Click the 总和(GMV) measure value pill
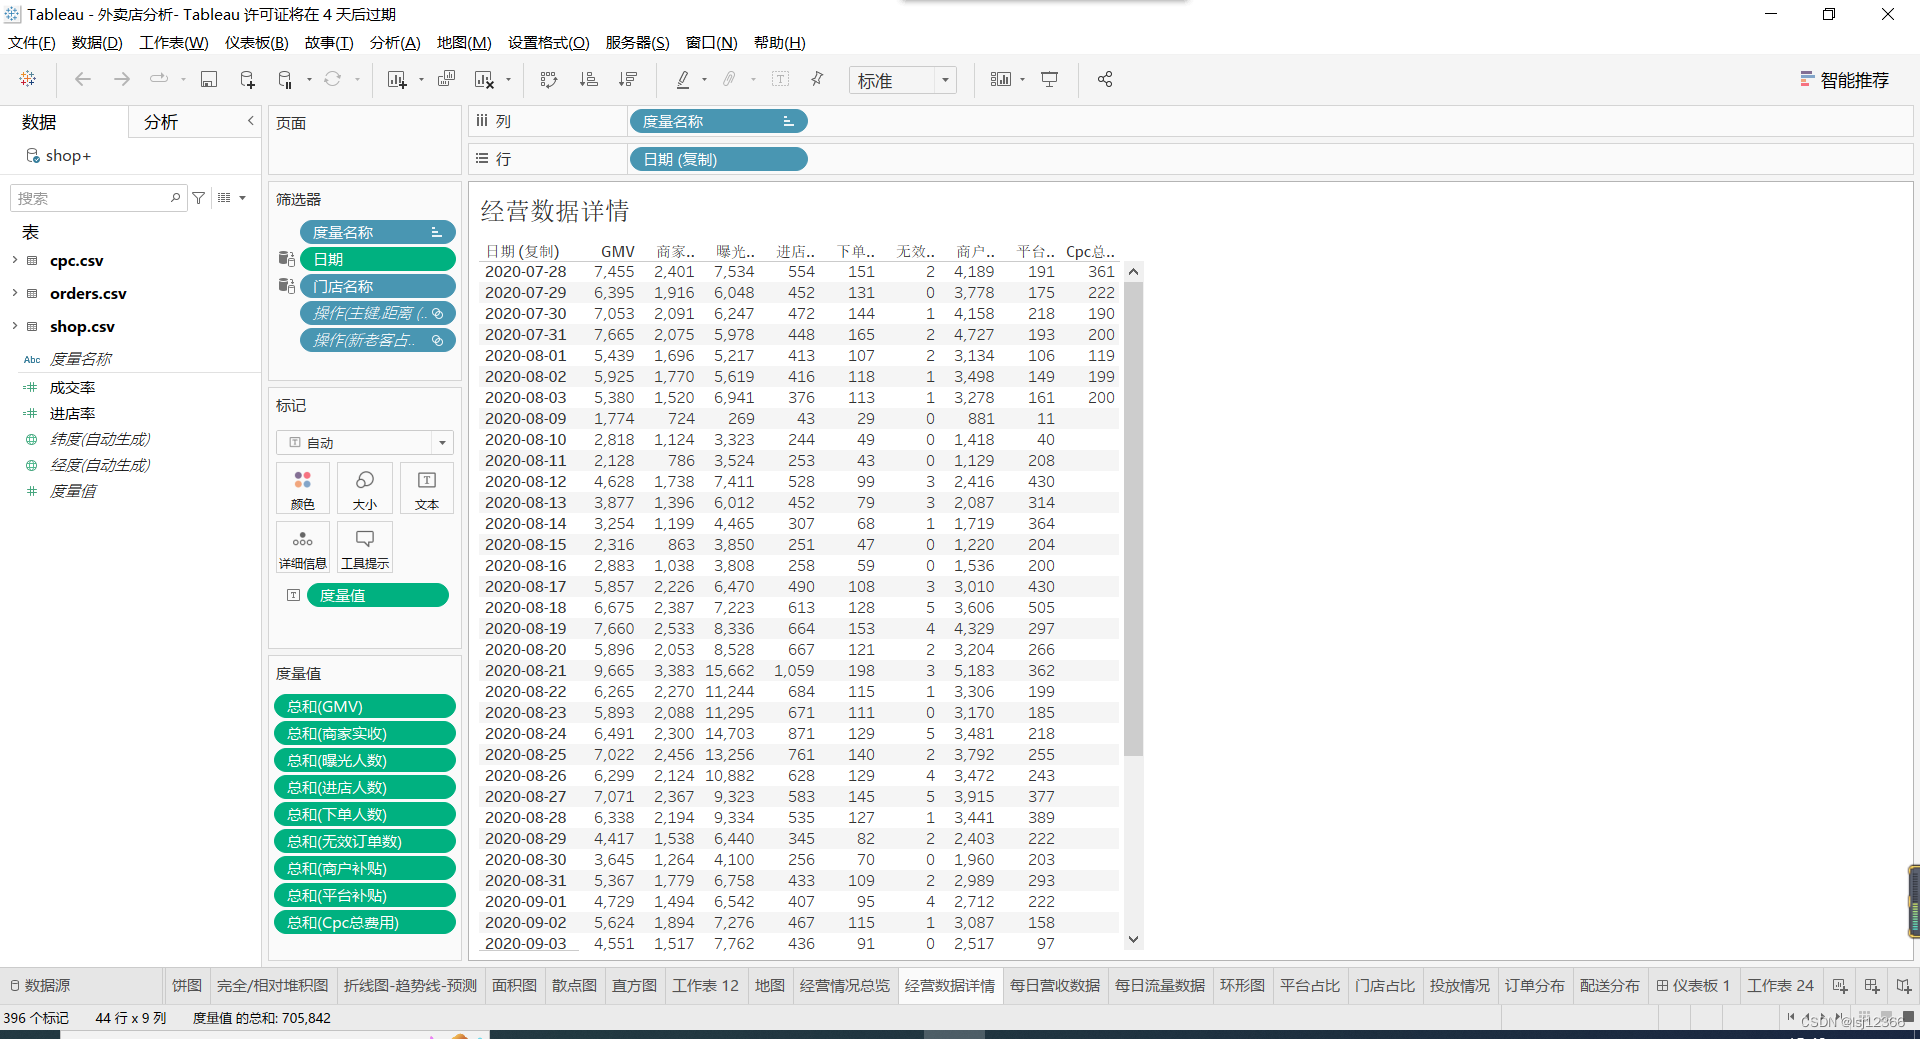The width and height of the screenshot is (1920, 1039). pyautogui.click(x=365, y=706)
